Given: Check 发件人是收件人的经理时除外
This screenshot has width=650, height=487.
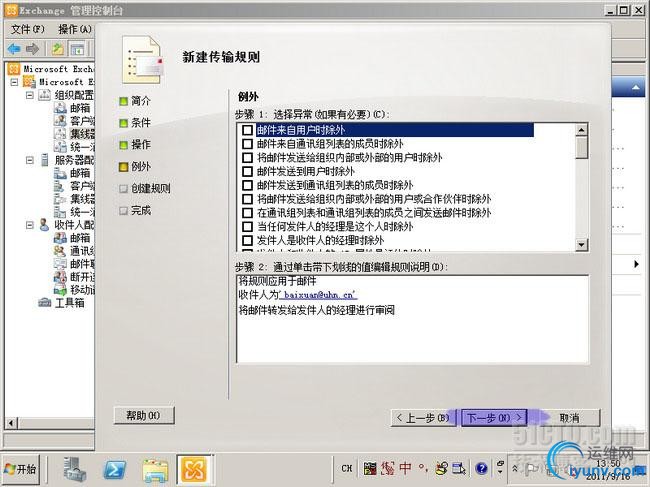Looking at the screenshot, I should coord(247,240).
